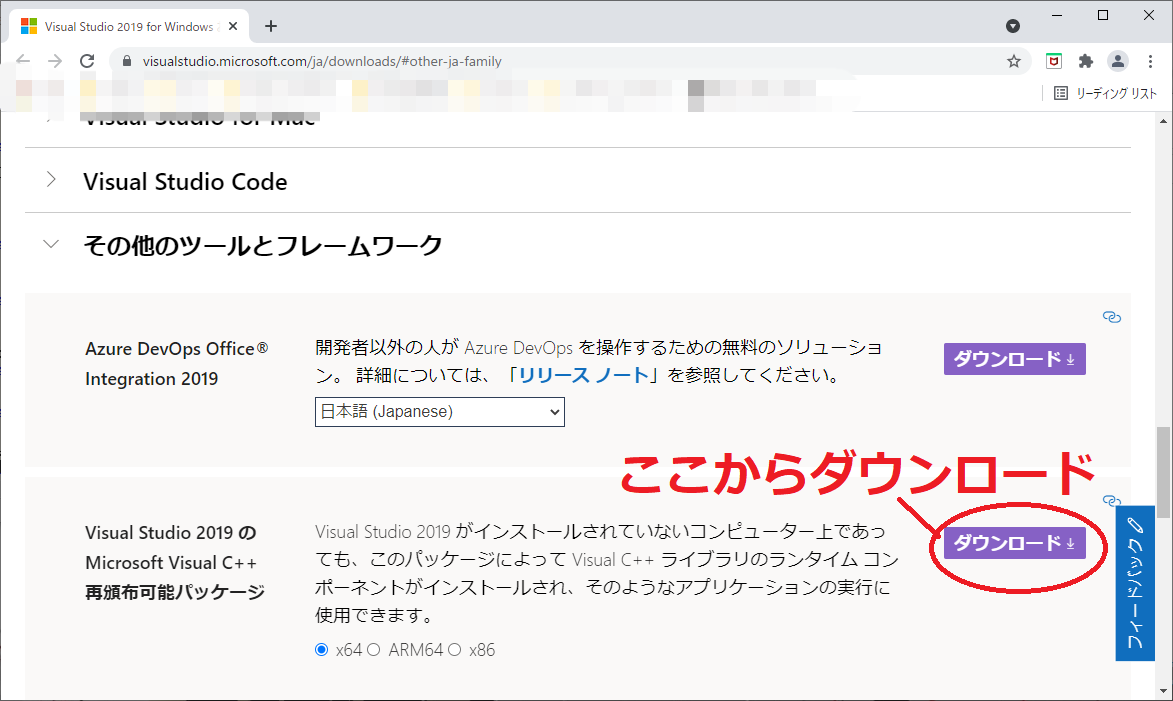The height and width of the screenshot is (701, 1173).
Task: Collapse その他のツールとフレームワーク section
Action: click(x=51, y=244)
